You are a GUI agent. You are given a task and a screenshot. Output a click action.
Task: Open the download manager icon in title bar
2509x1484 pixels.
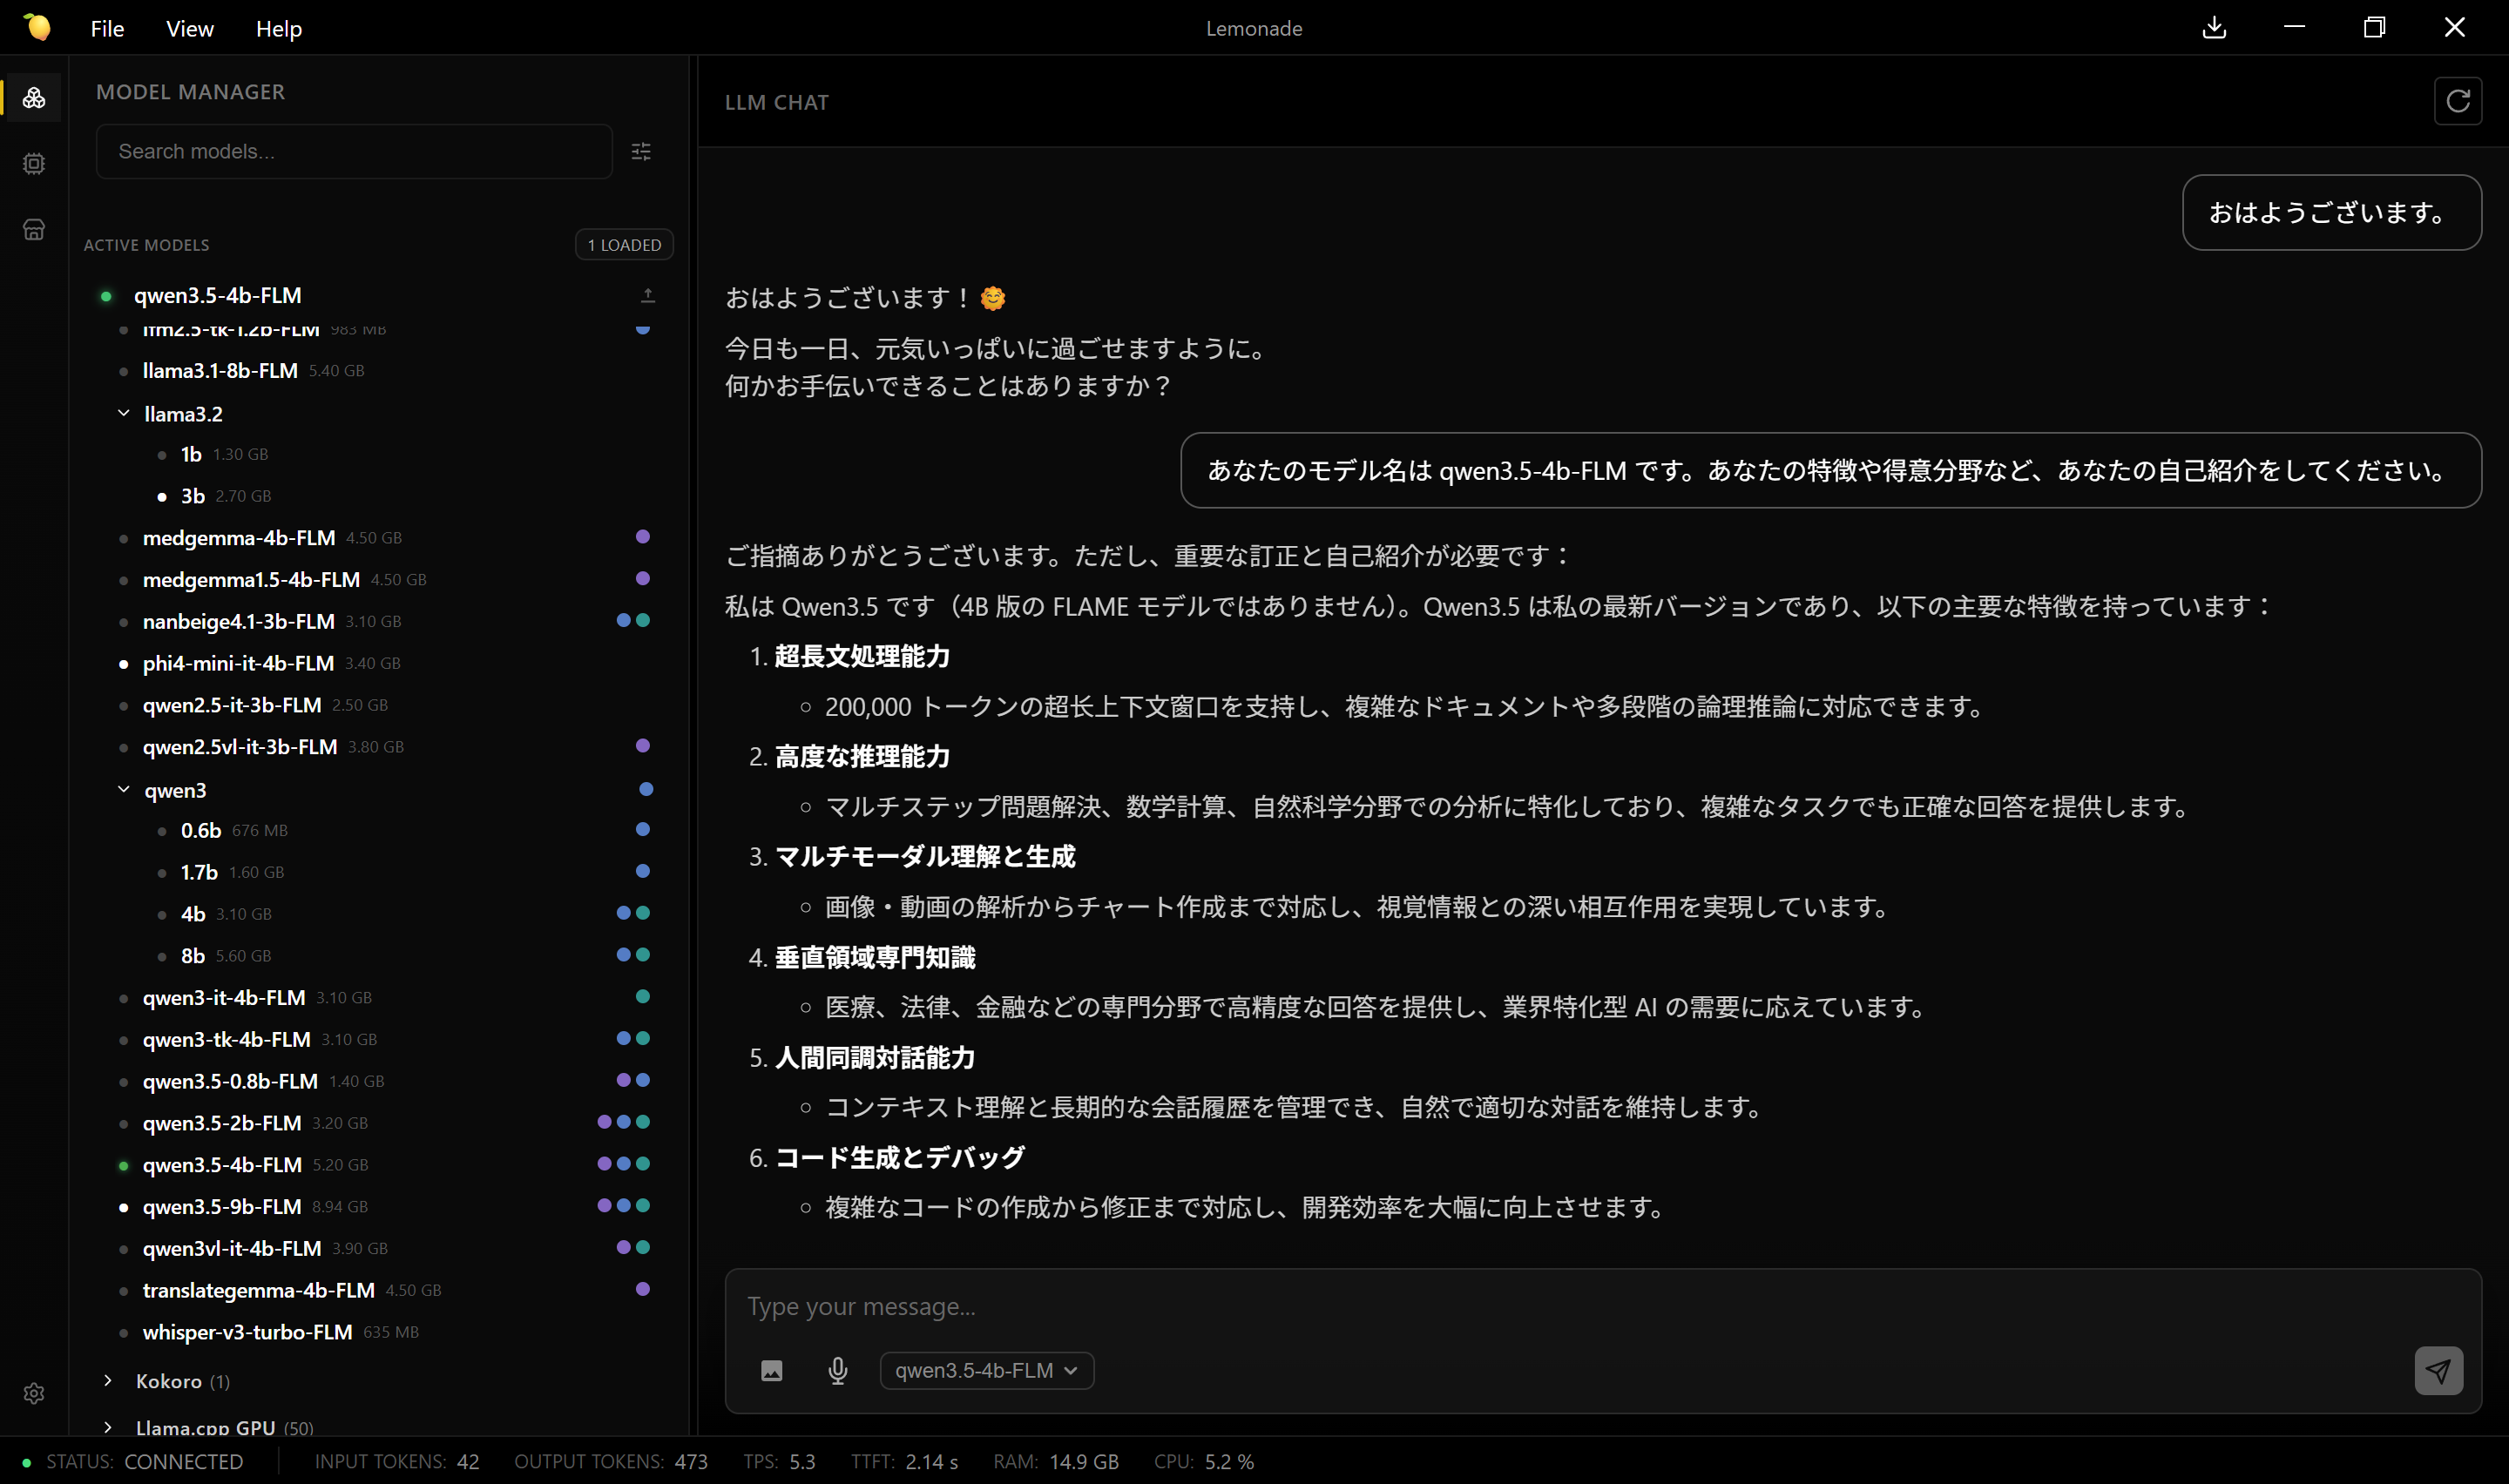click(2214, 28)
